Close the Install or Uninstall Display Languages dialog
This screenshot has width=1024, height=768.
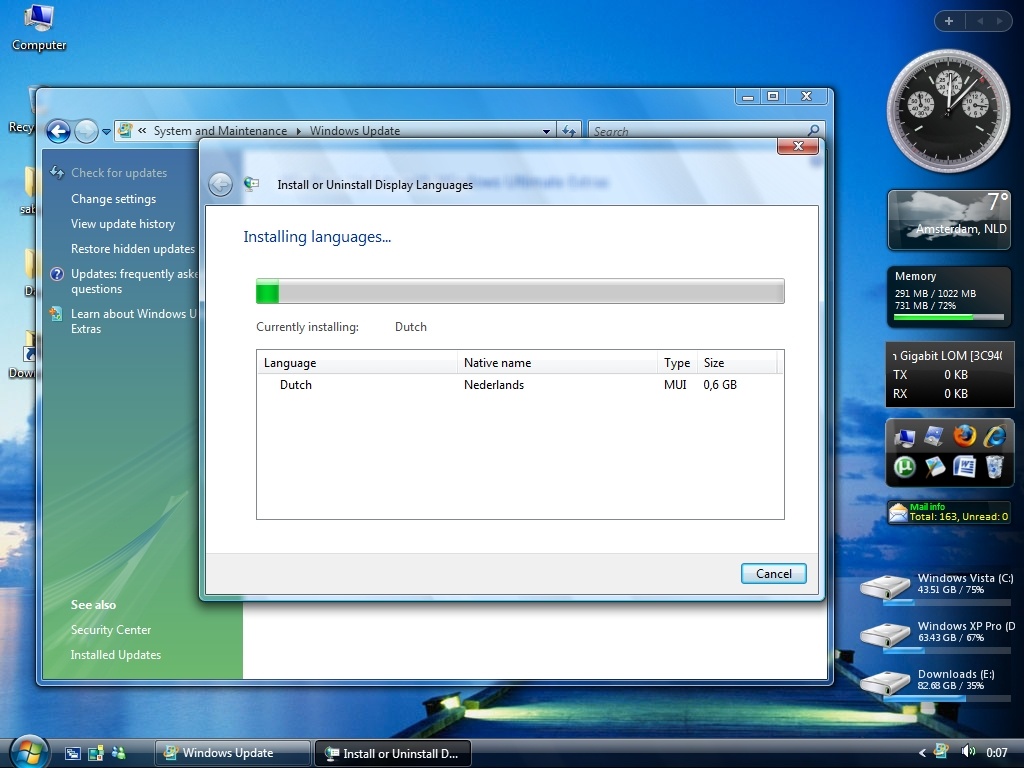coord(797,146)
